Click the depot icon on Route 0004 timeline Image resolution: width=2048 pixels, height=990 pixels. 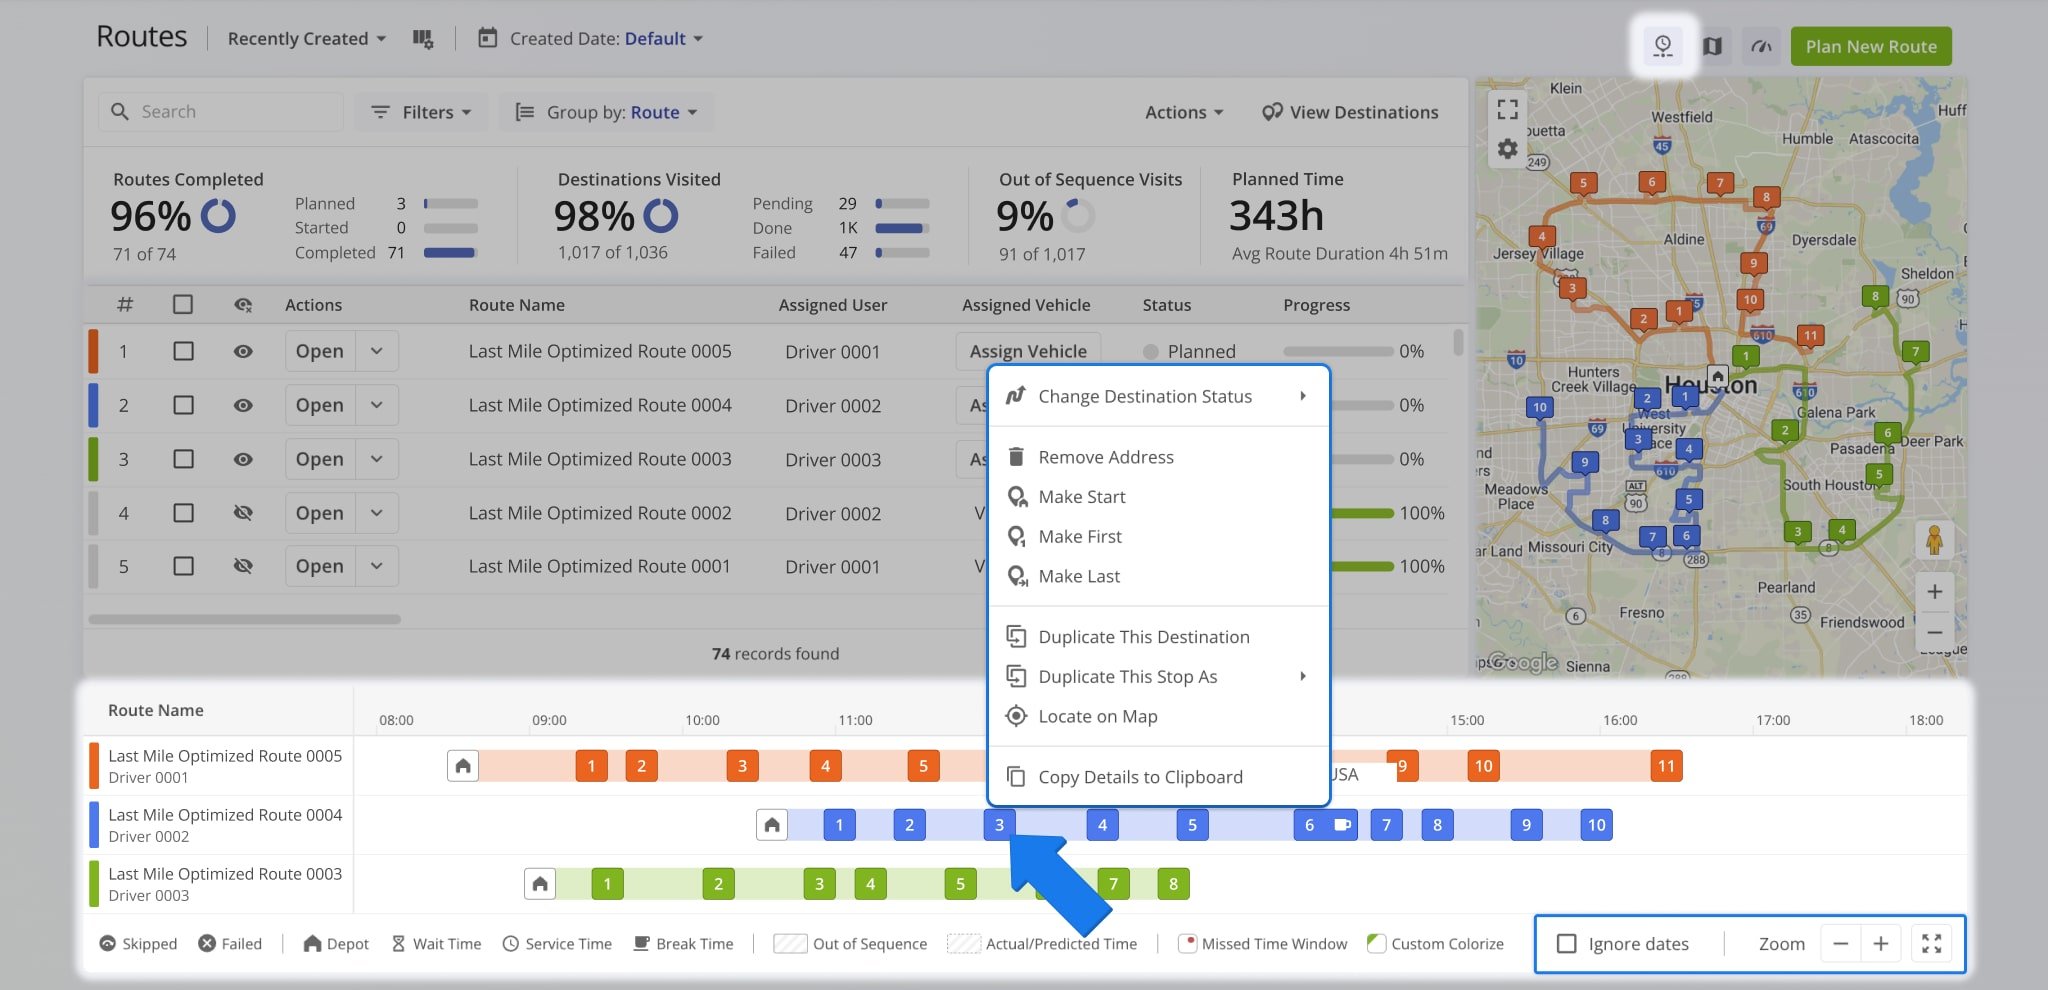pyautogui.click(x=772, y=825)
